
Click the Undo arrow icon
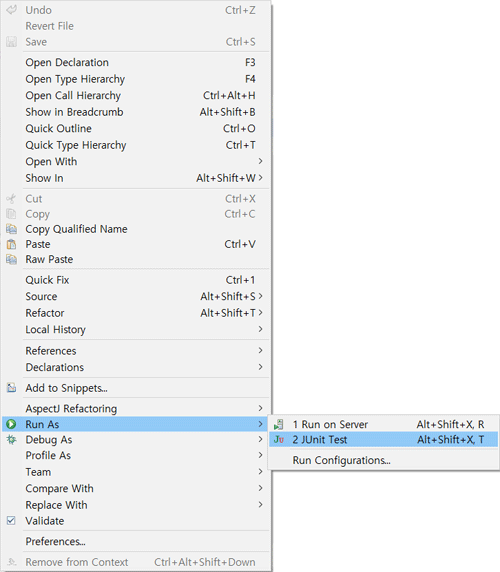click(x=11, y=10)
